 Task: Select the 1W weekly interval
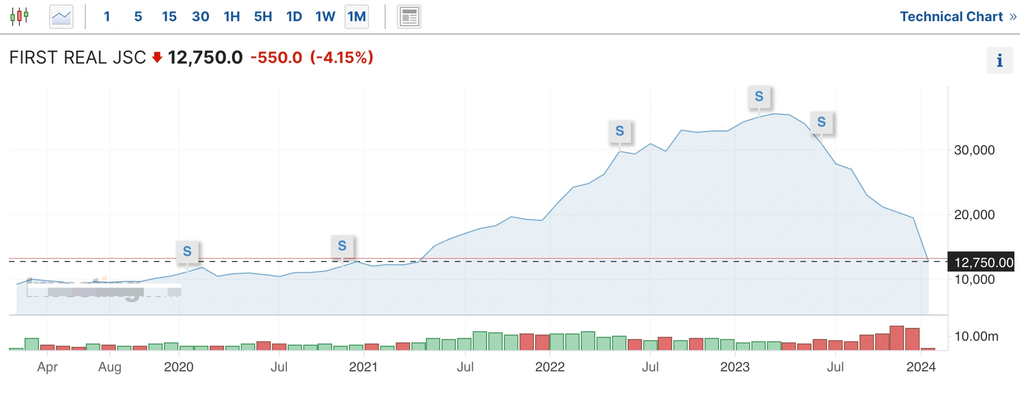pos(325,16)
